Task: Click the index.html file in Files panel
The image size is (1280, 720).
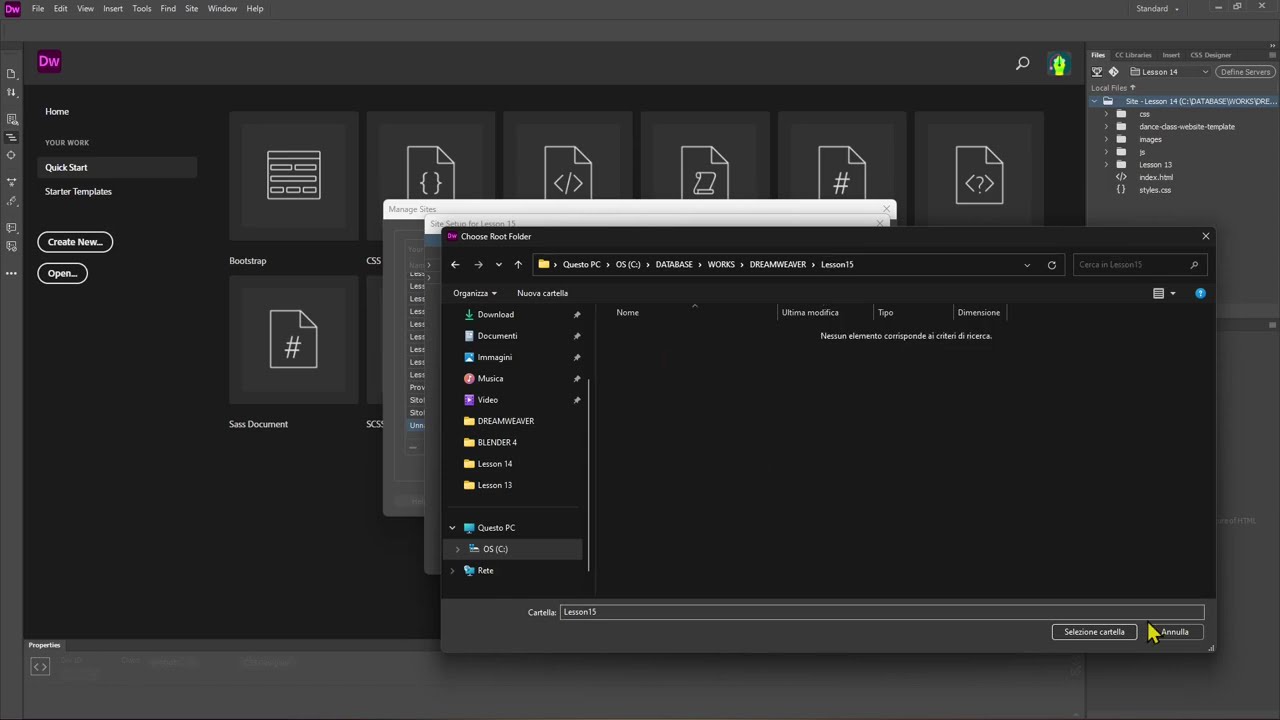Action: pos(1156,177)
